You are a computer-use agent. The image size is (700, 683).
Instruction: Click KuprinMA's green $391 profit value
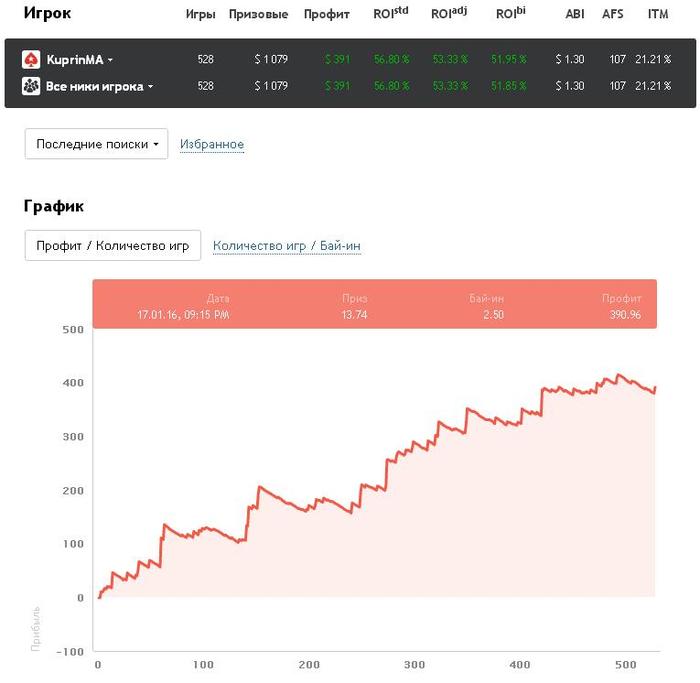[x=337, y=60]
